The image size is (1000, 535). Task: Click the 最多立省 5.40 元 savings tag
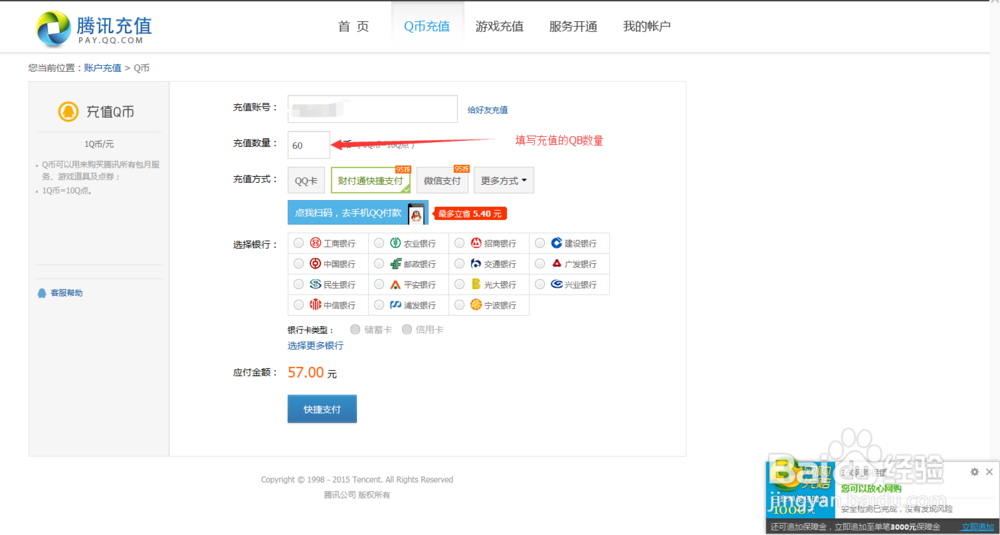point(471,214)
